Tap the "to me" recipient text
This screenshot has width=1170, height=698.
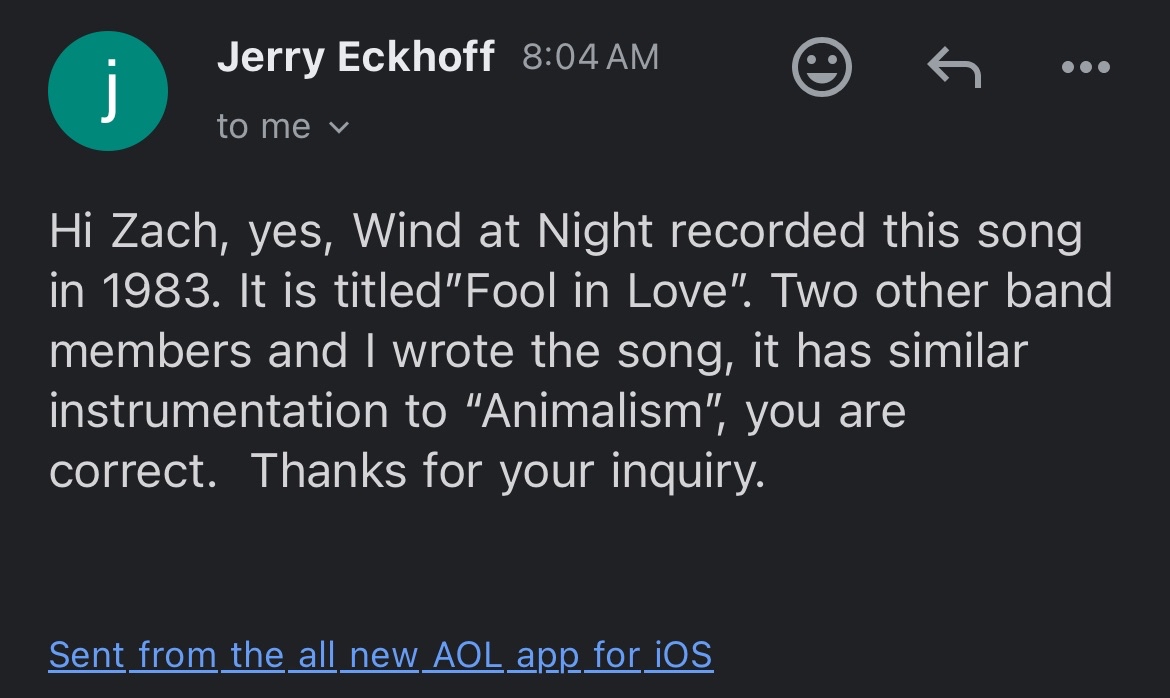(x=263, y=126)
